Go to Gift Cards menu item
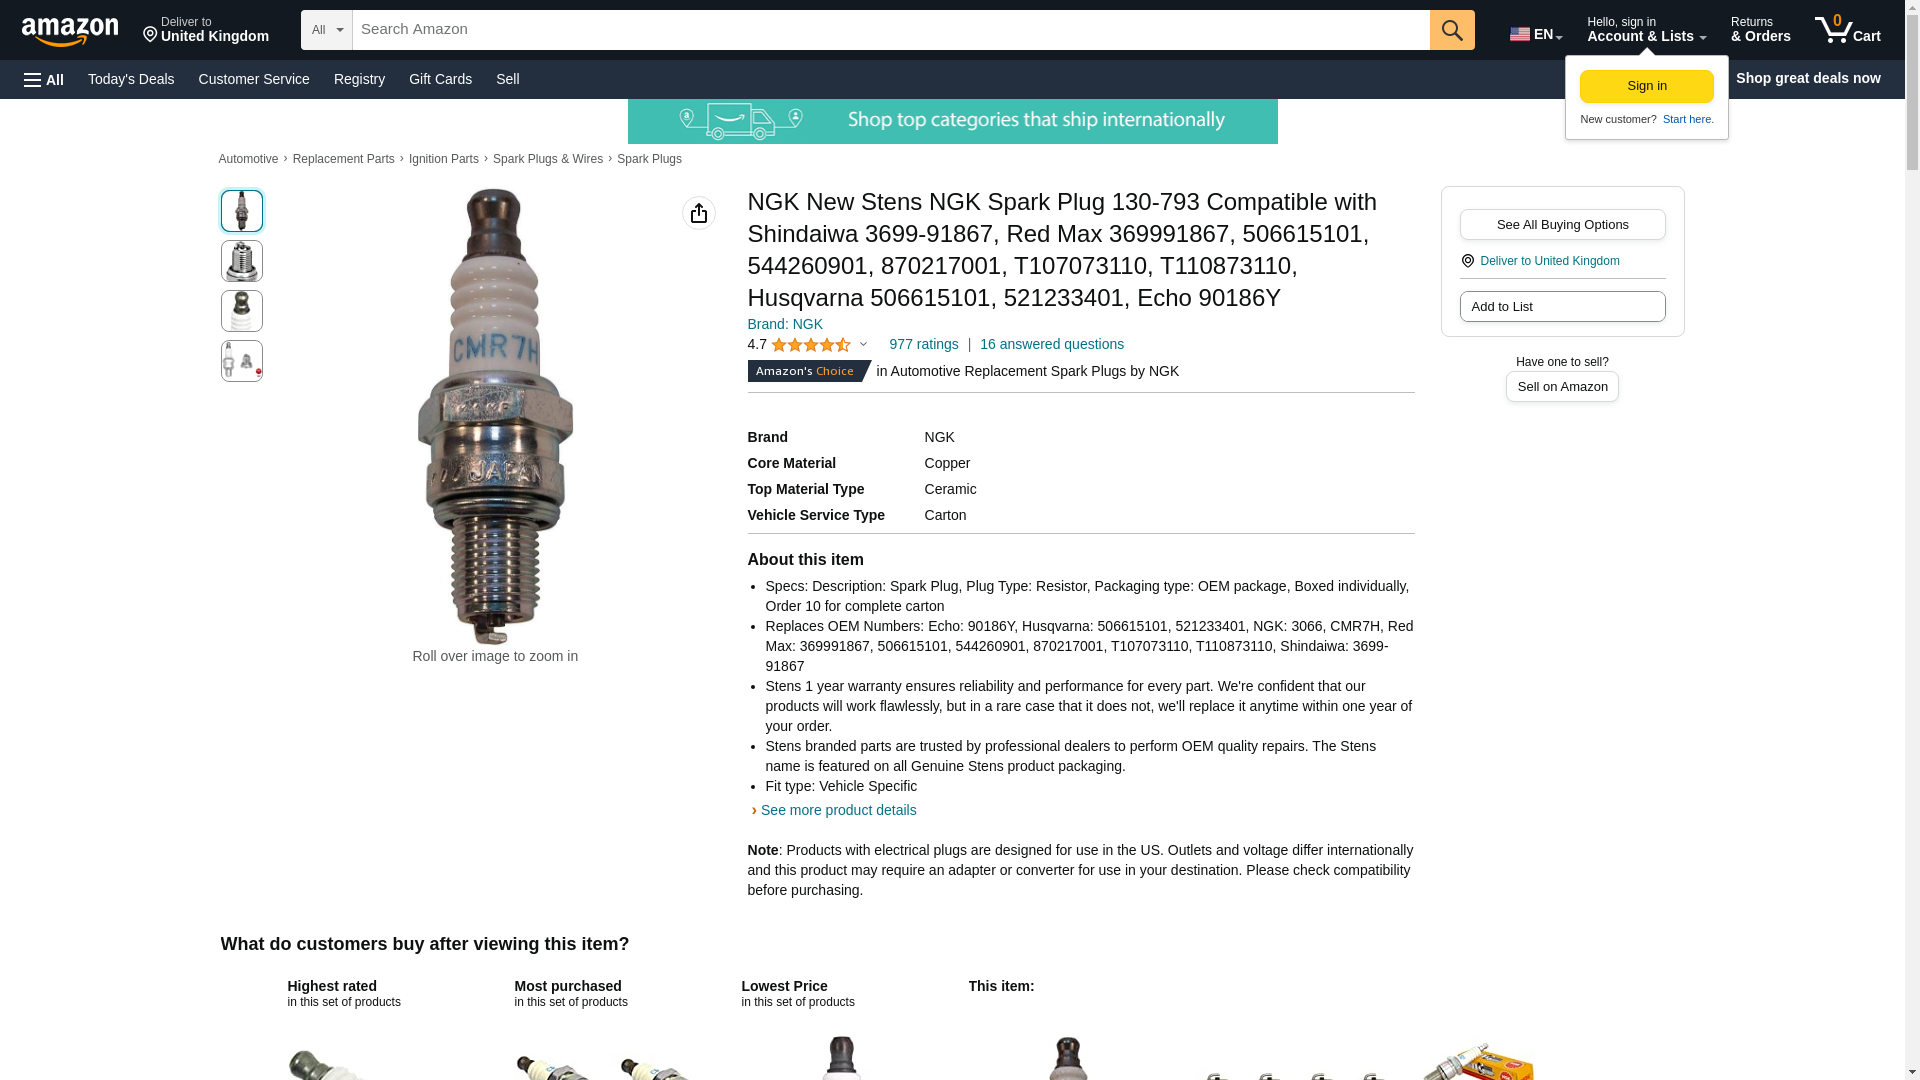Image resolution: width=1920 pixels, height=1080 pixels. pyautogui.click(x=440, y=79)
